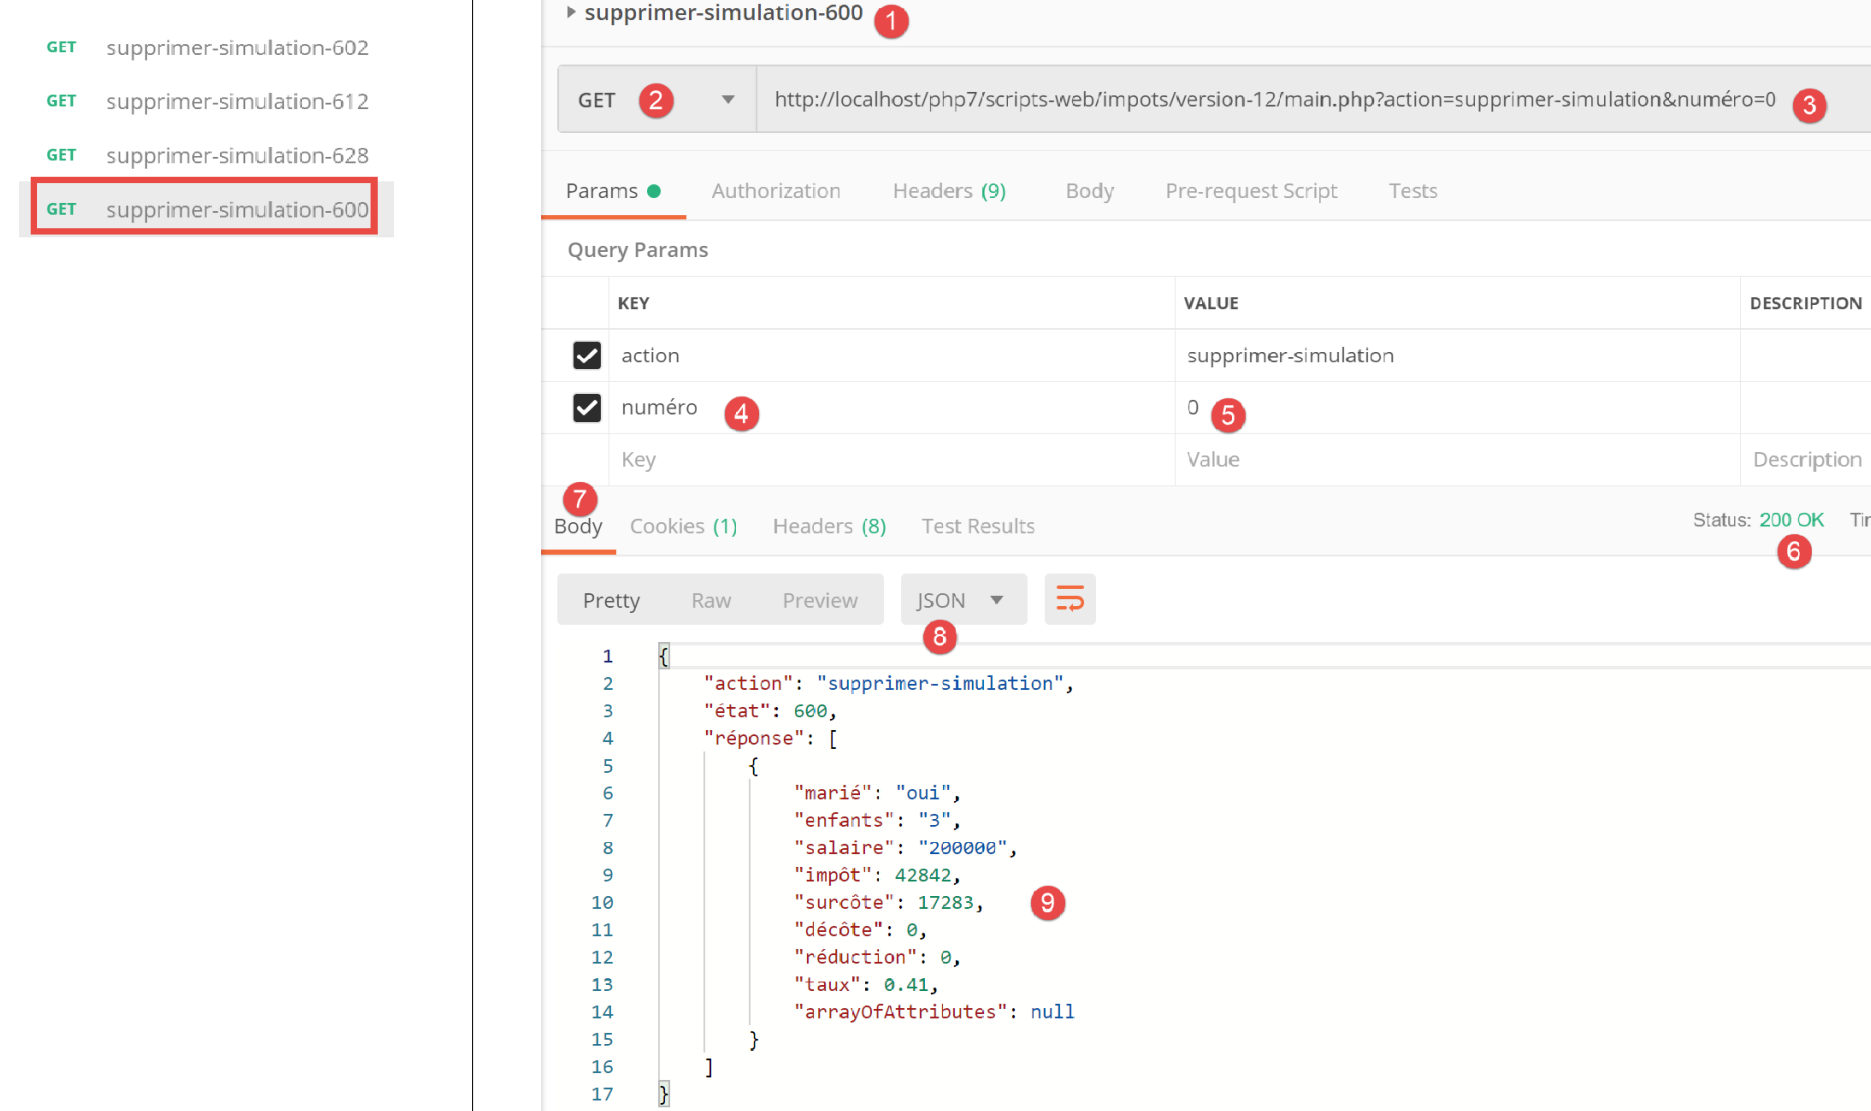The image size is (1871, 1111).
Task: Open supprimer-simulation-602 request in sidebar
Action: coord(237,48)
